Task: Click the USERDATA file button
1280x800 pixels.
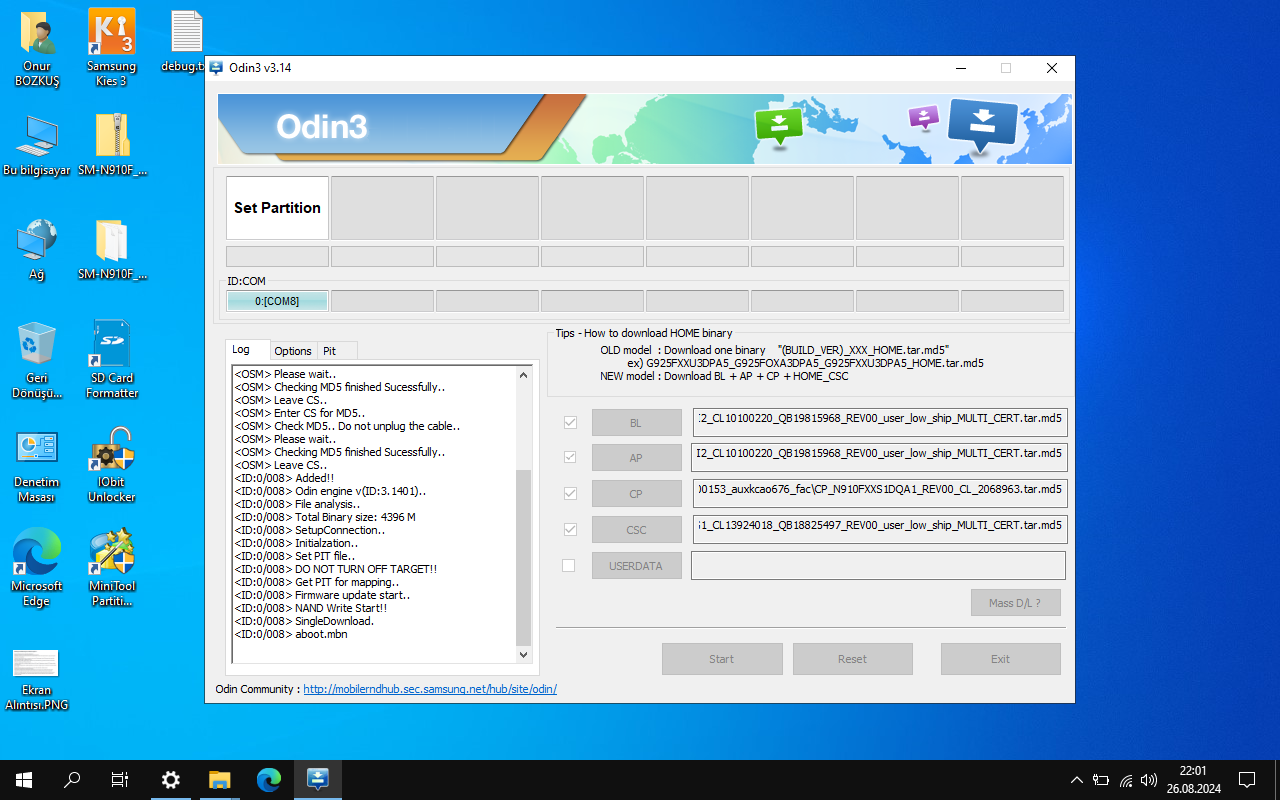Action: pyautogui.click(x=637, y=566)
